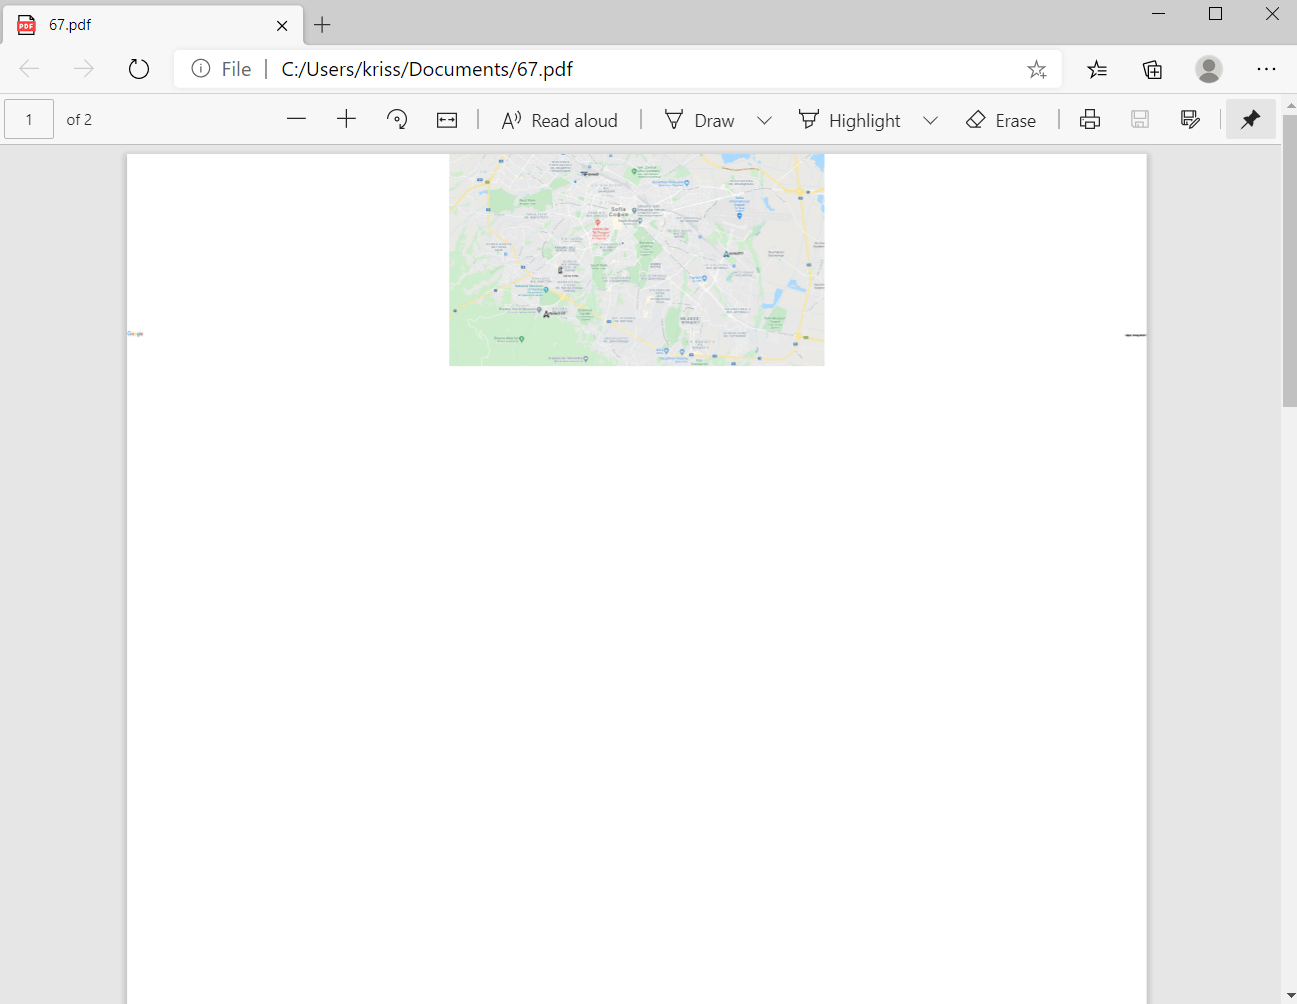The width and height of the screenshot is (1297, 1004).
Task: Open save as with annotations
Action: coord(1190,119)
